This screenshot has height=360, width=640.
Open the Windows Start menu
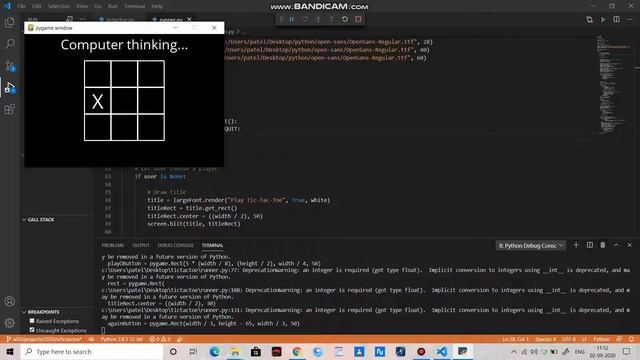[10, 351]
